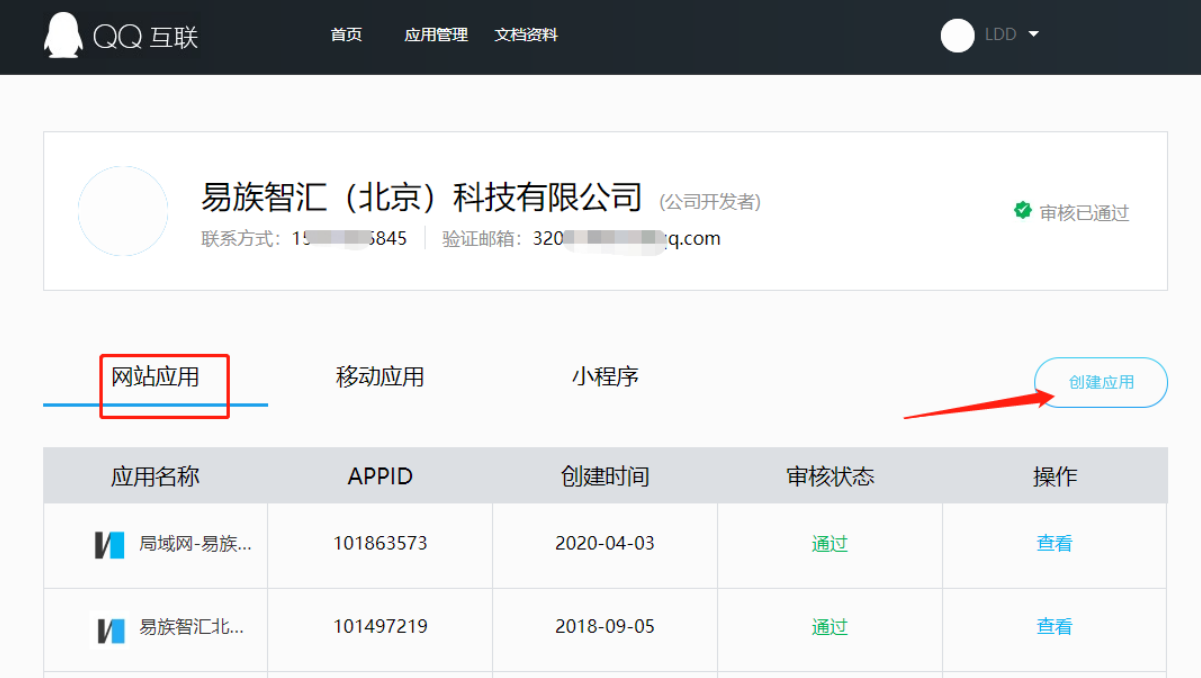The width and height of the screenshot is (1201, 678).
Task: Open 应用管理 in top navigation
Action: 436,35
